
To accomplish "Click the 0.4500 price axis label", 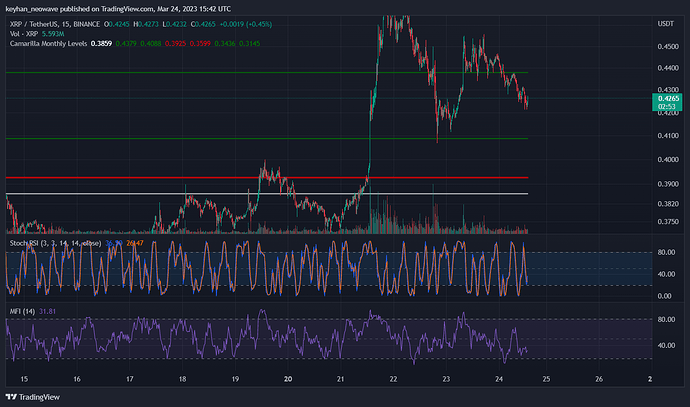I will tap(666, 46).
